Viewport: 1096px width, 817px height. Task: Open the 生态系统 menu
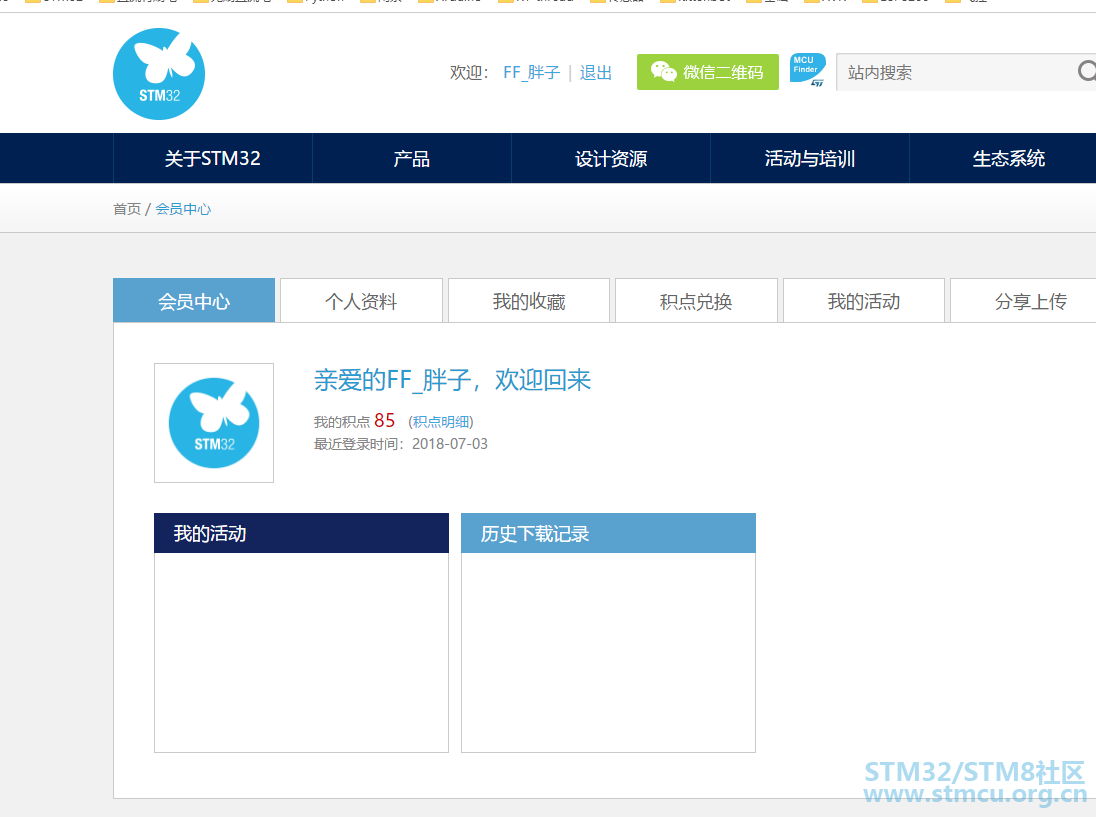click(x=1009, y=159)
